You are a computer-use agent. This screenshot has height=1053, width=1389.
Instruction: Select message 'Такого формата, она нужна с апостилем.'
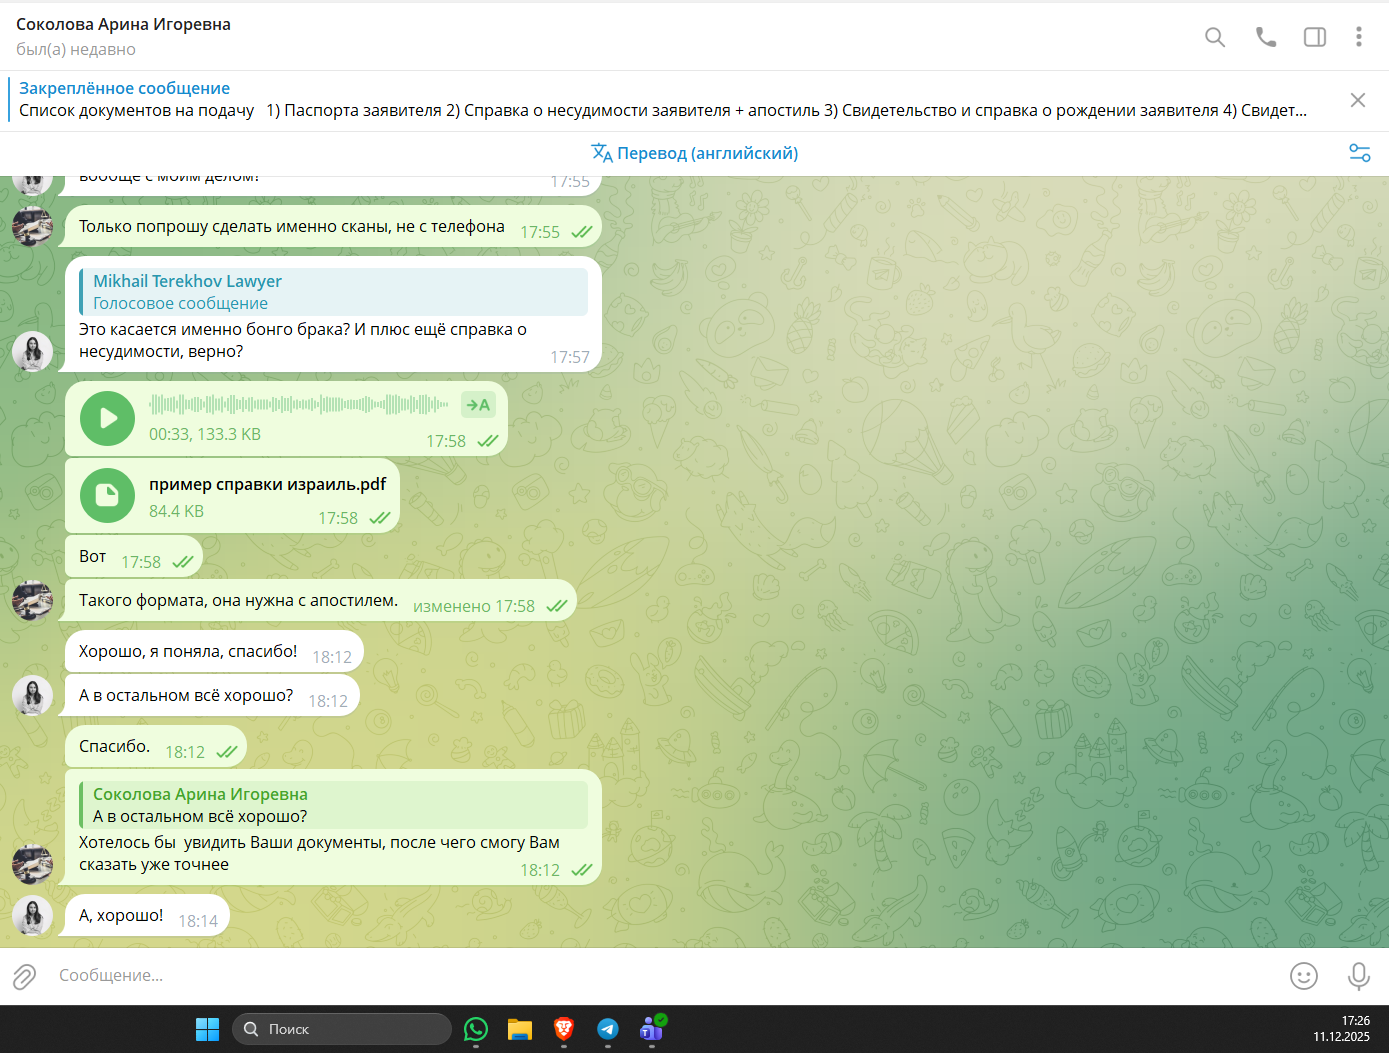pyautogui.click(x=320, y=601)
